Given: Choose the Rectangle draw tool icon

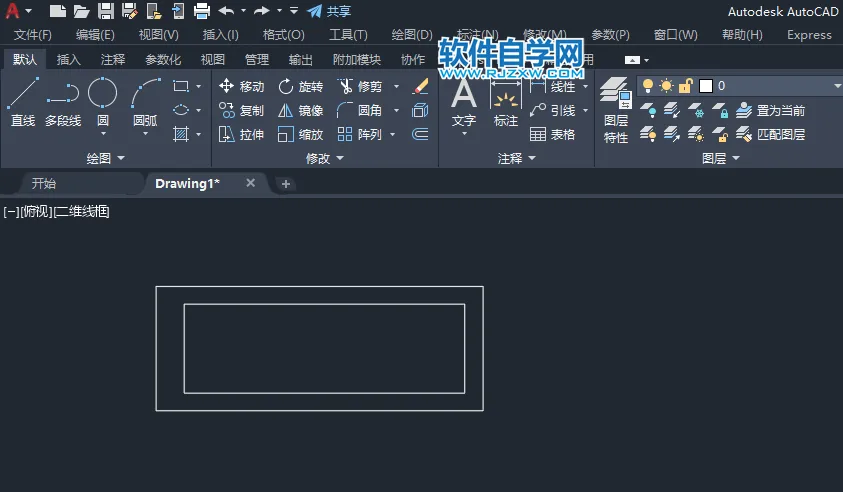Looking at the screenshot, I should 181,86.
